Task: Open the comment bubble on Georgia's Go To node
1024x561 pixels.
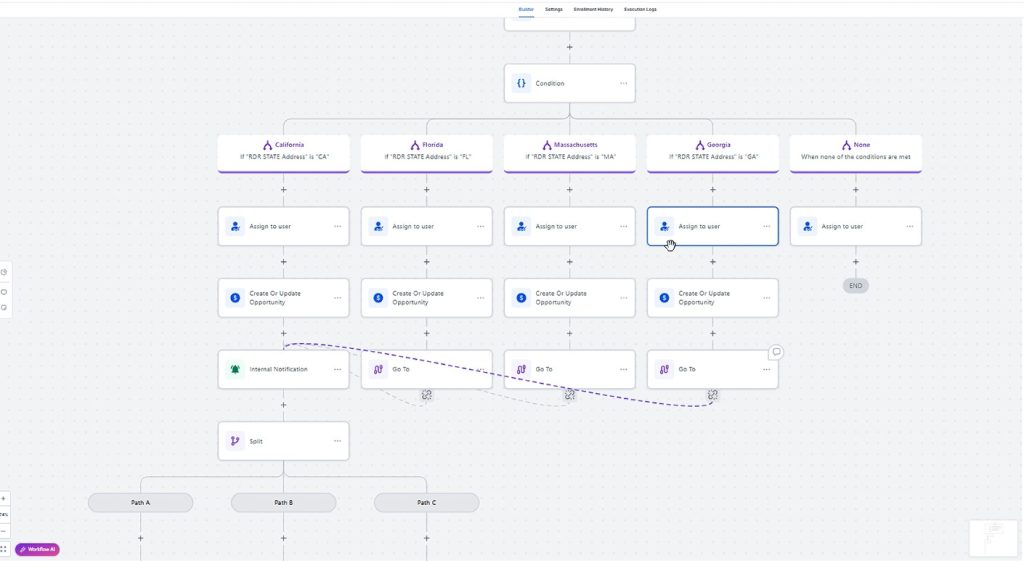Action: (776, 352)
